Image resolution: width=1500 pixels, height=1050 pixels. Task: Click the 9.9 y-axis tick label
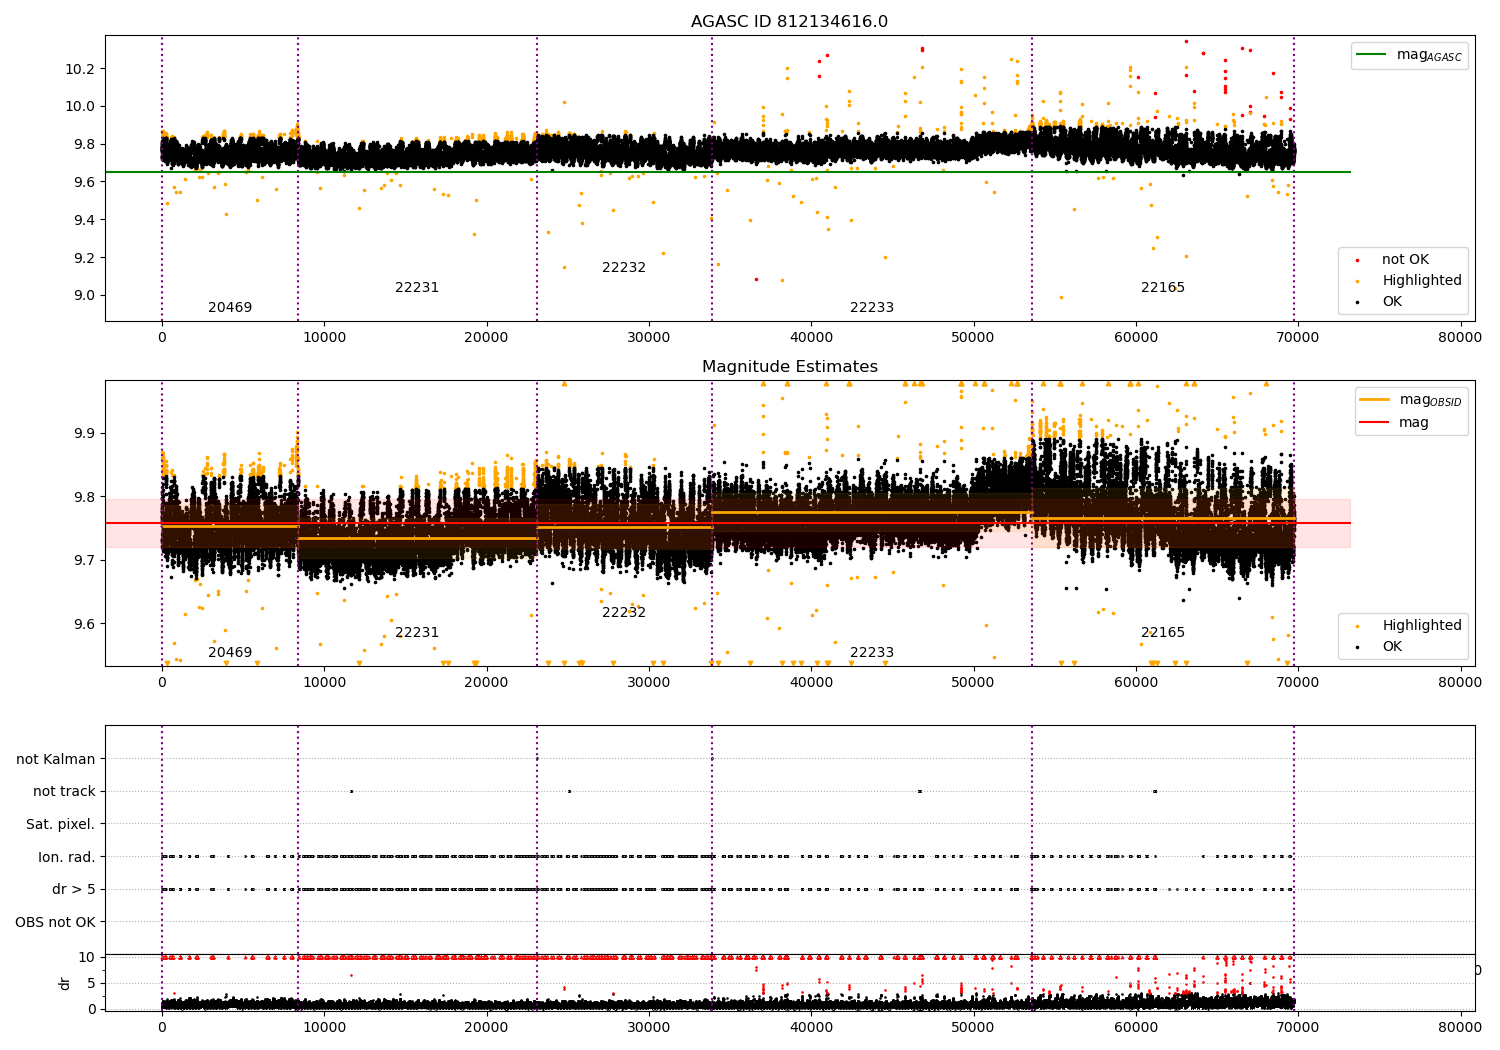84,434
